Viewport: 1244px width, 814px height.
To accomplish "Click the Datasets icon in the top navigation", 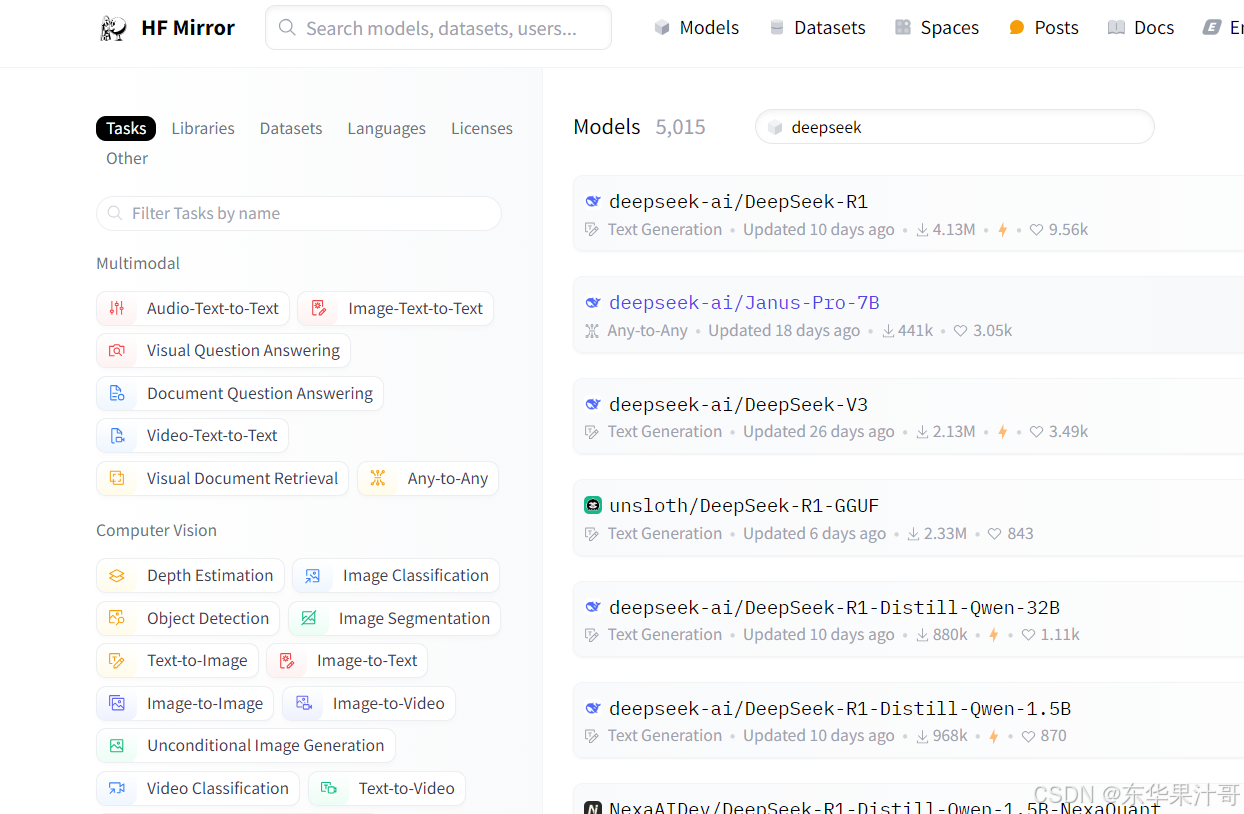I will click(777, 28).
